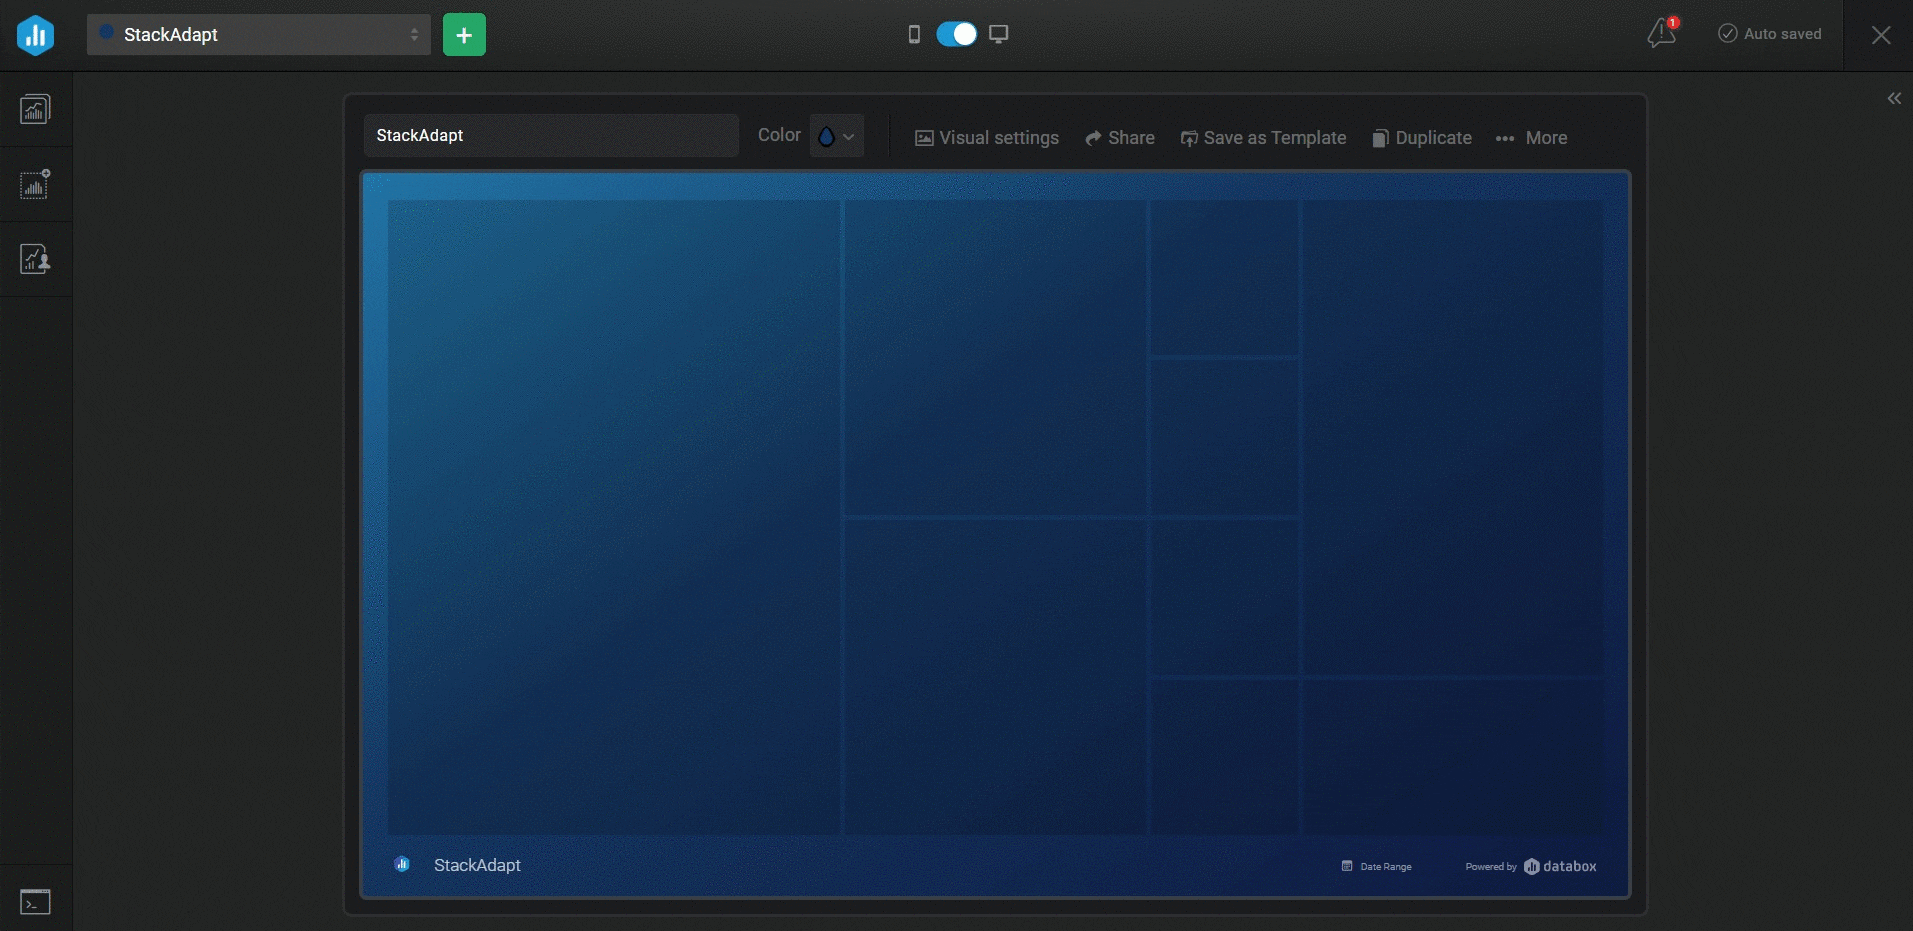Open the notifications bell
This screenshot has height=931, width=1913.
[1661, 34]
